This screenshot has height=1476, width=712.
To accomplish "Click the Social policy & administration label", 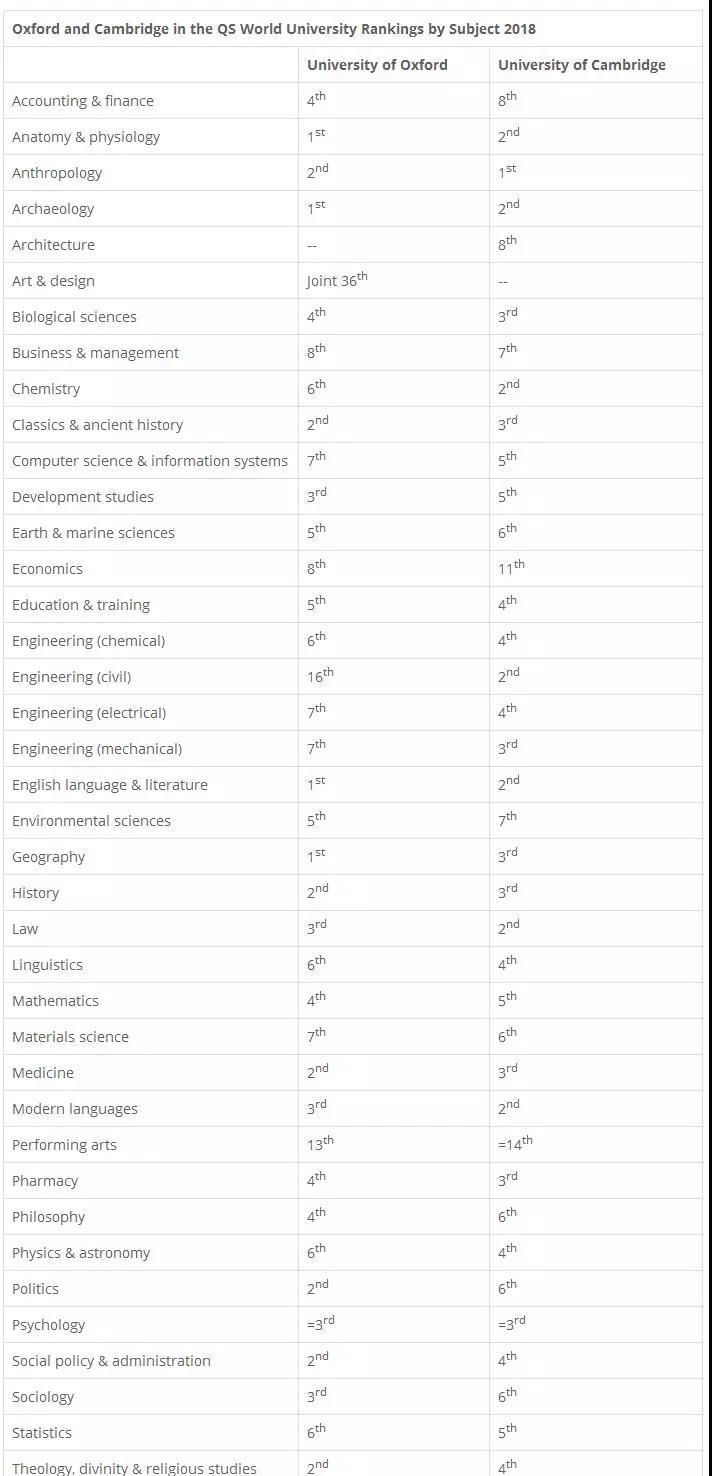I will pos(111,1361).
